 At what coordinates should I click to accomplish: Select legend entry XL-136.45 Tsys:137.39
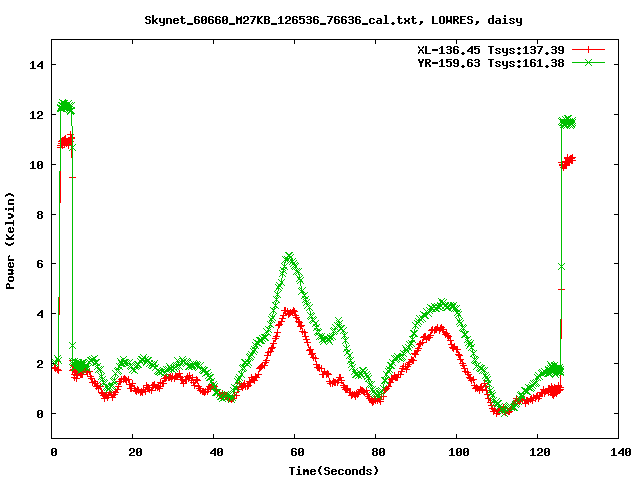[x=491, y=50]
